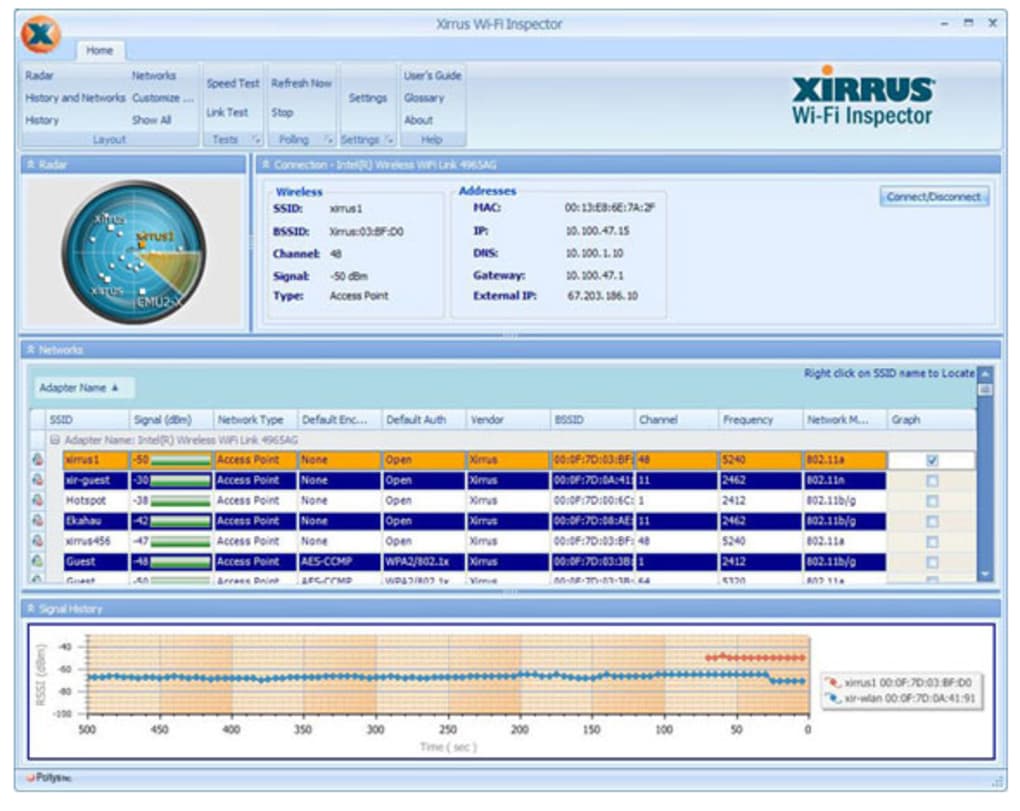
Task: Click the network icon beside xirrus1 row
Action: coord(38,460)
